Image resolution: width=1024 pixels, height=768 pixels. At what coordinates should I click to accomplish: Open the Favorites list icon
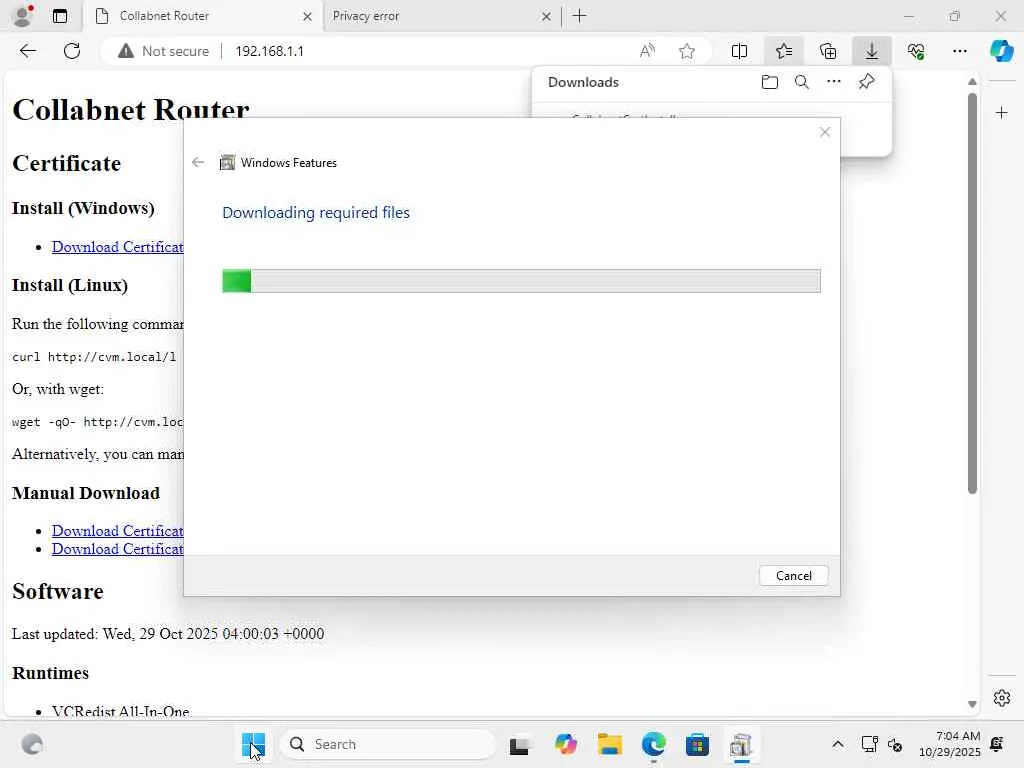(784, 51)
